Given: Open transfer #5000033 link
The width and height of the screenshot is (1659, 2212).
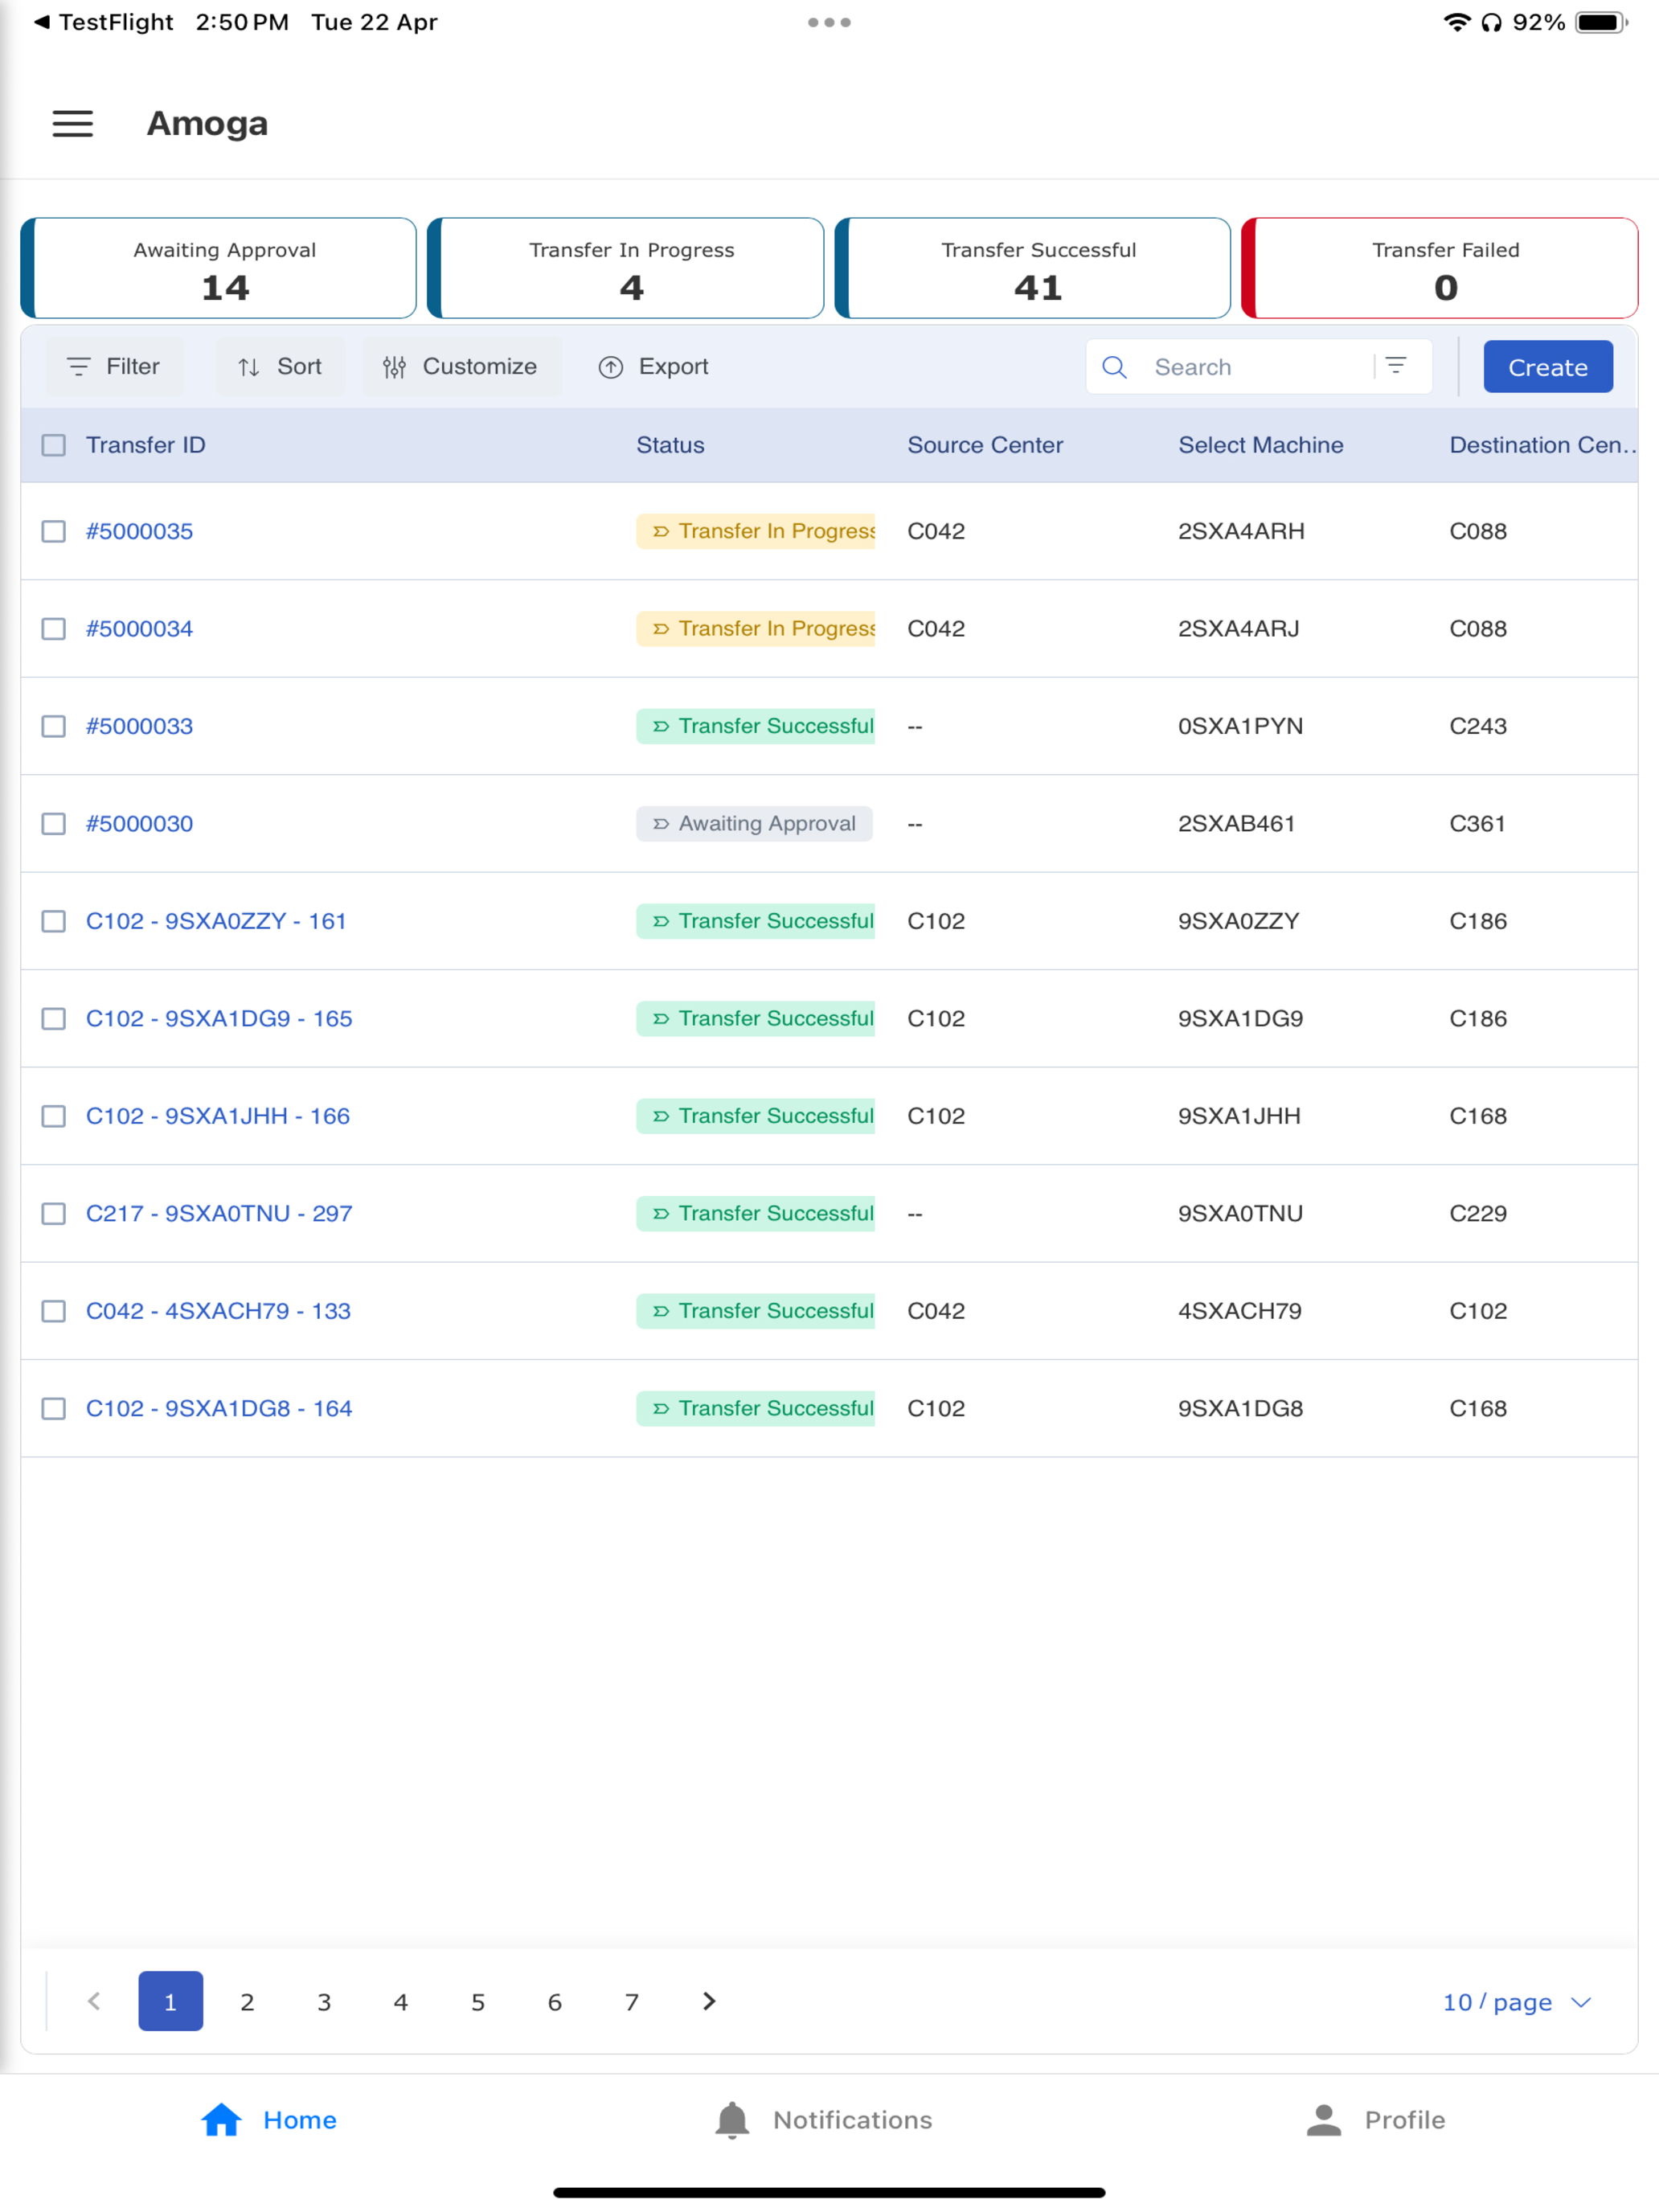Looking at the screenshot, I should point(139,726).
